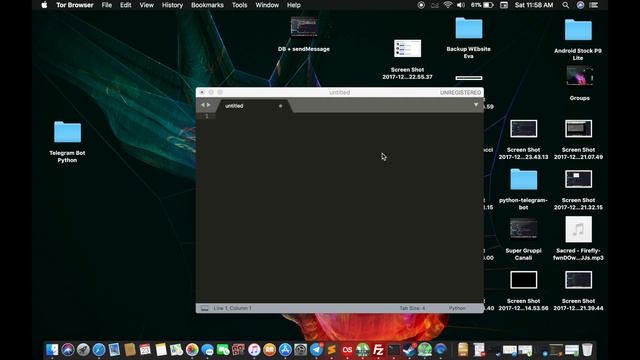Open App Store icon in Dock
The height and width of the screenshot is (360, 640).
(x=285, y=350)
